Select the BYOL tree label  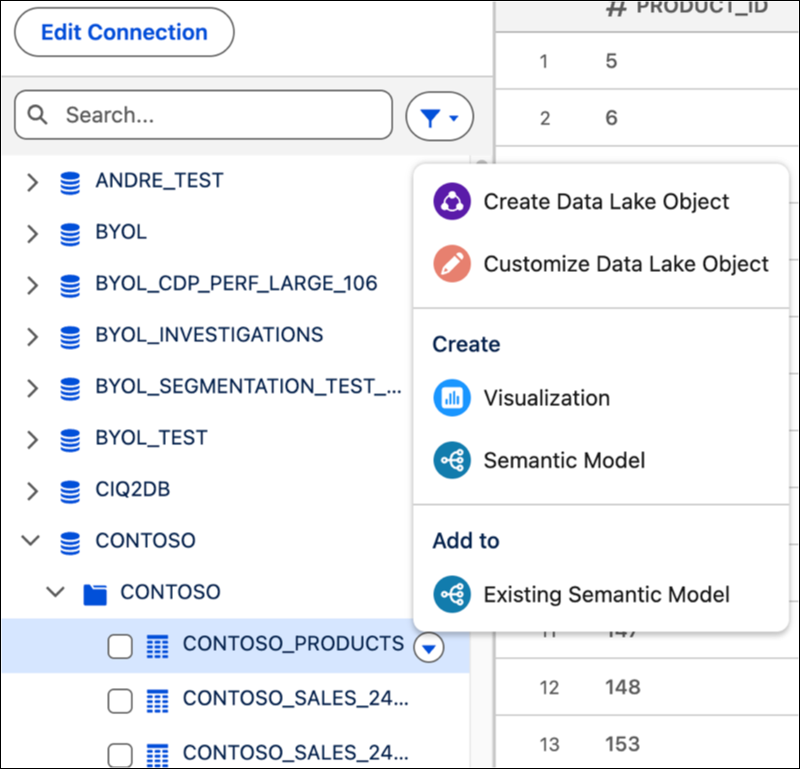click(121, 232)
